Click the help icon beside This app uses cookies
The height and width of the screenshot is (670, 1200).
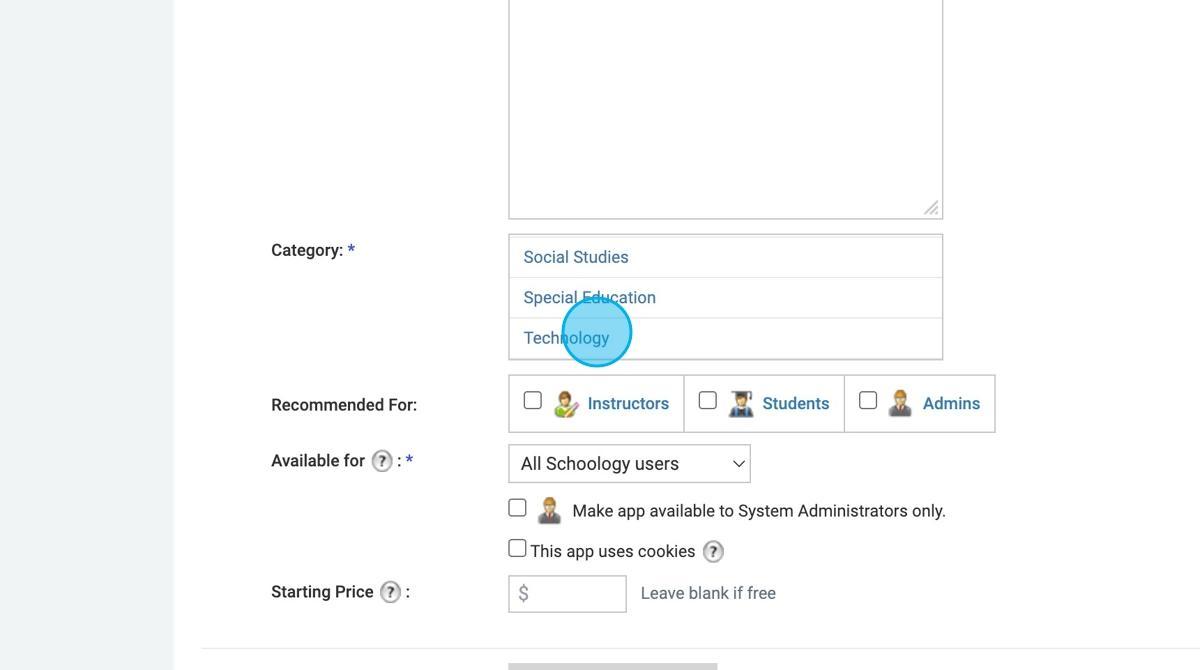pos(713,551)
